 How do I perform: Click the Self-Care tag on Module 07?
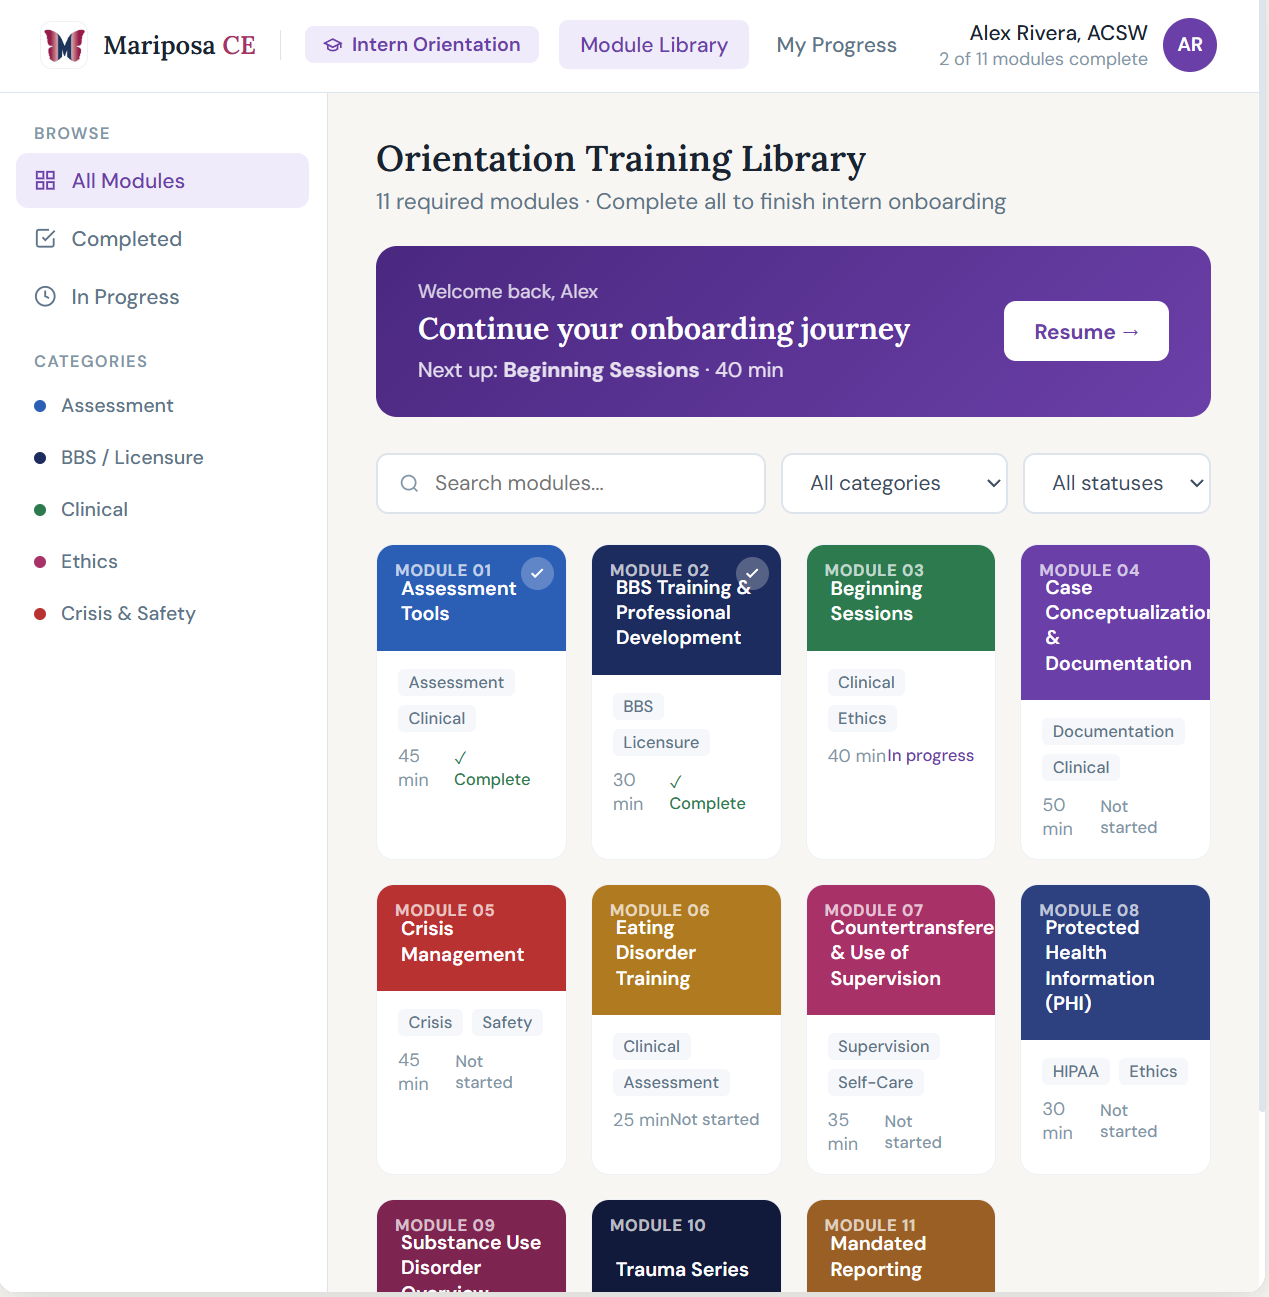pyautogui.click(x=875, y=1082)
